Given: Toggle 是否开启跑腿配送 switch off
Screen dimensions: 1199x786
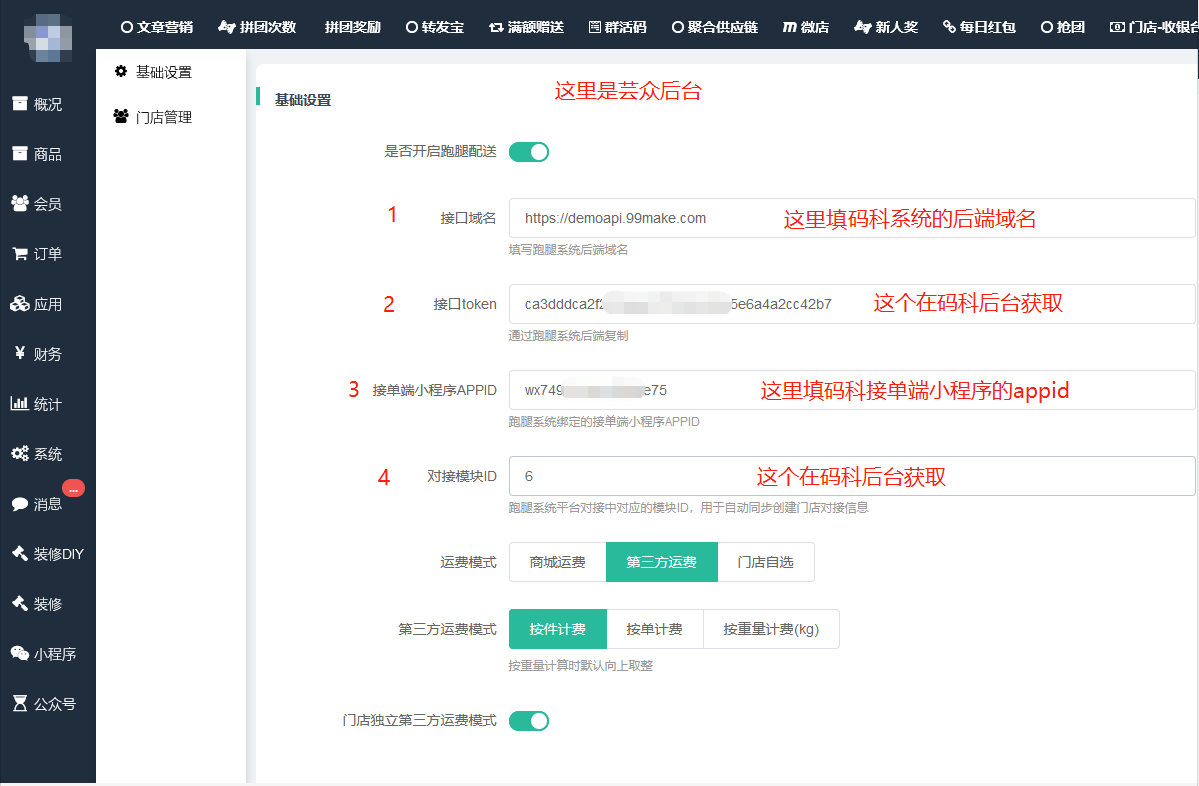Looking at the screenshot, I should coord(528,151).
